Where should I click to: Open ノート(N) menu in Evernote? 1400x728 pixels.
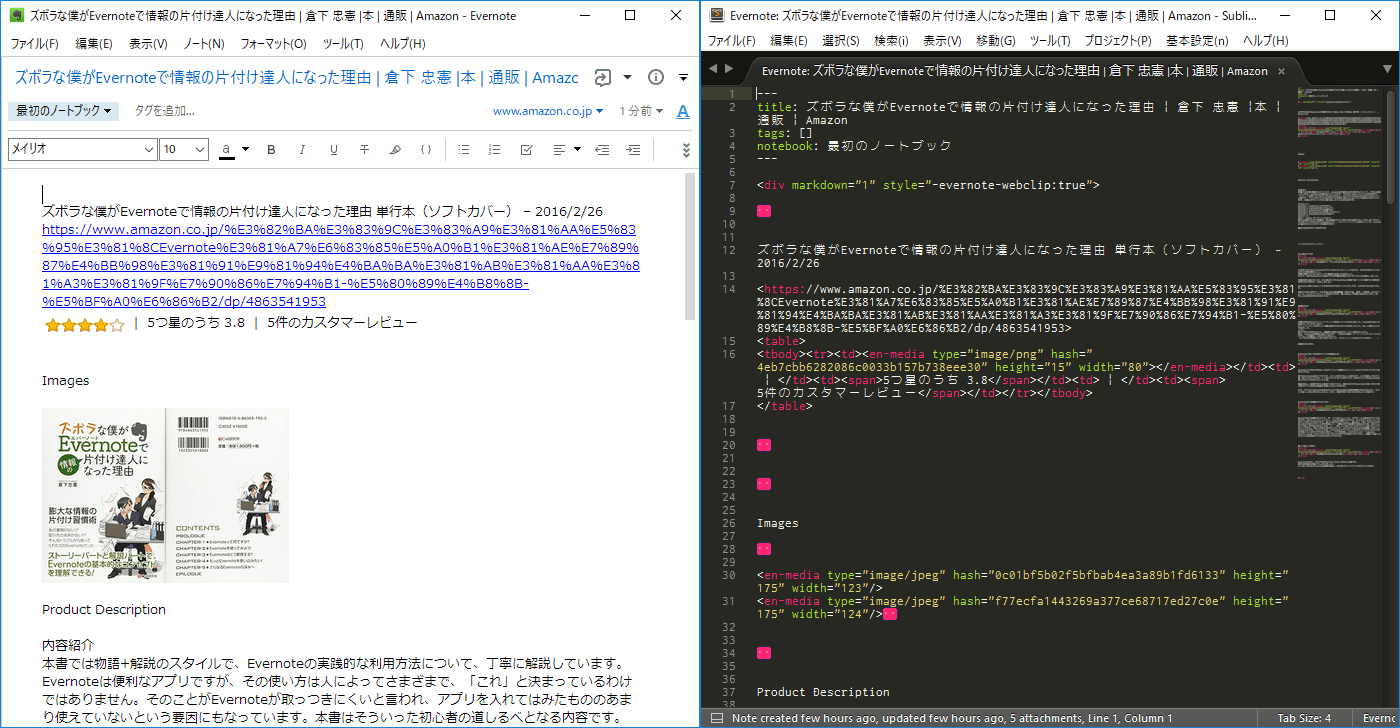203,44
